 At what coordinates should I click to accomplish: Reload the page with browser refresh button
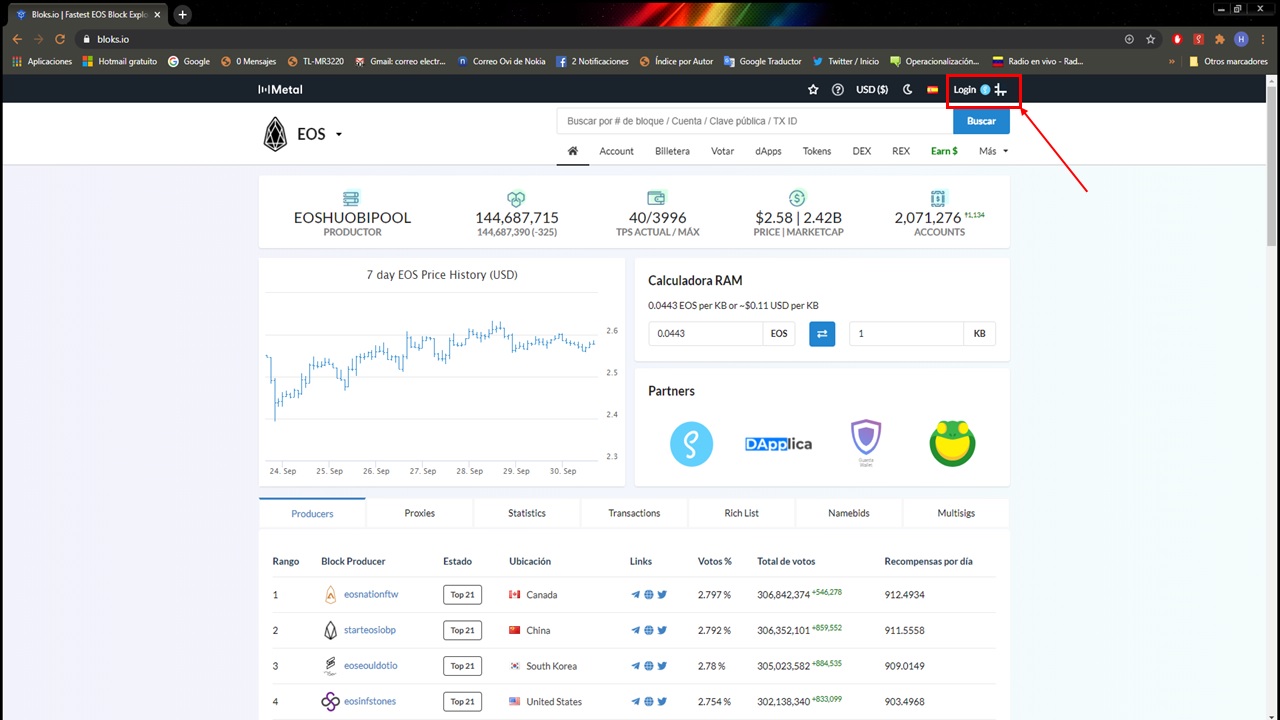point(60,39)
